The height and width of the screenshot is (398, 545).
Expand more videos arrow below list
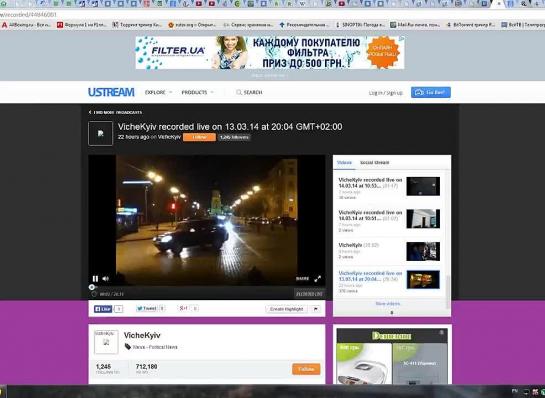[392, 312]
